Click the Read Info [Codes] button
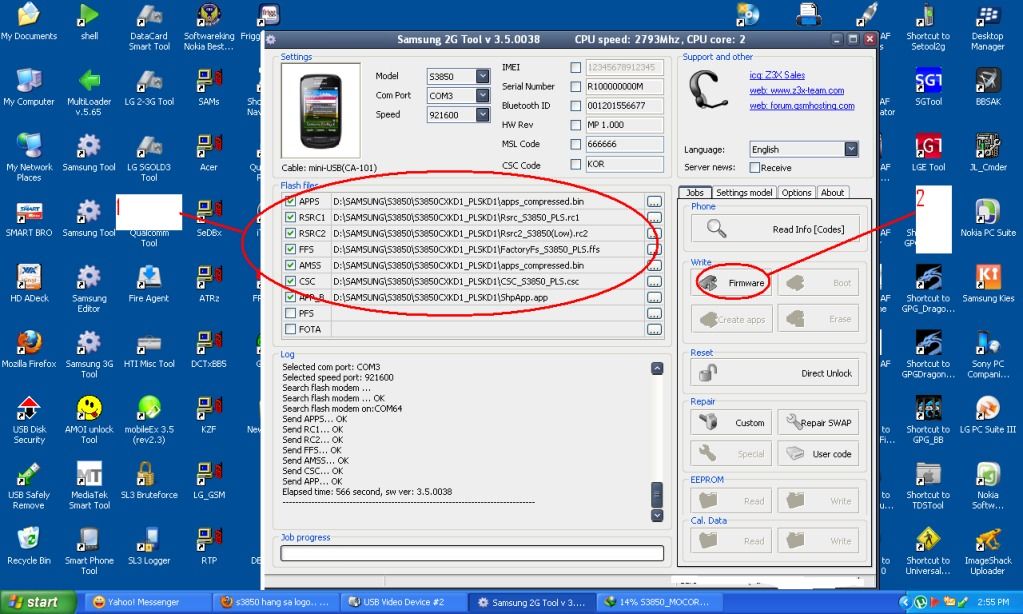Viewport: 1023px width, 614px height. [775, 229]
